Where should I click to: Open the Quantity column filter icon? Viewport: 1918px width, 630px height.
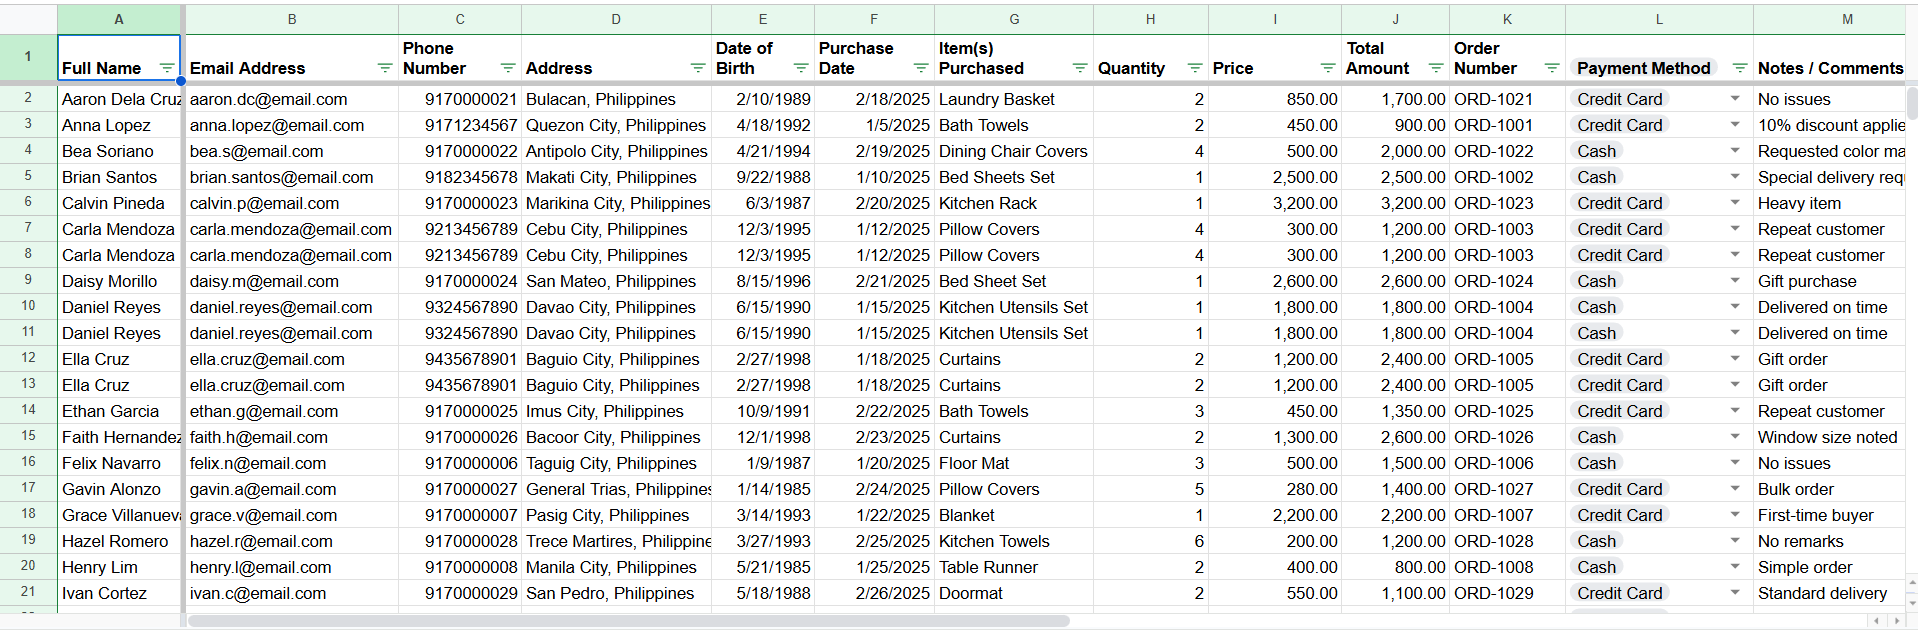[1195, 68]
